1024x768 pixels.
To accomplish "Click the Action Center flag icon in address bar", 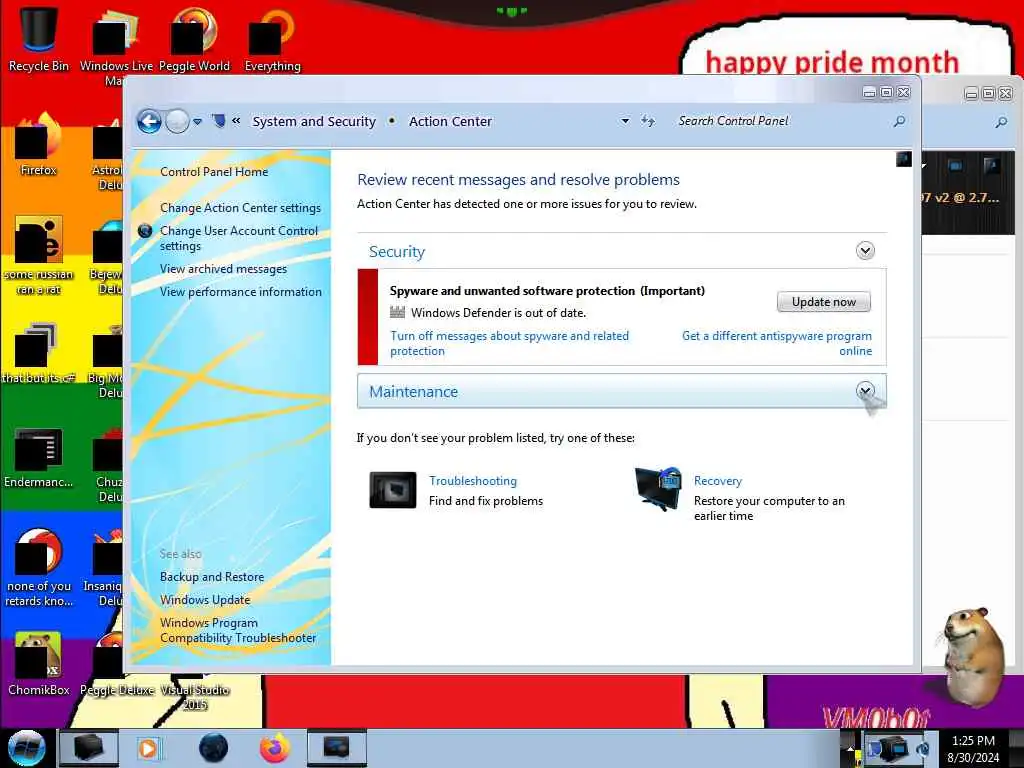I will [x=219, y=121].
